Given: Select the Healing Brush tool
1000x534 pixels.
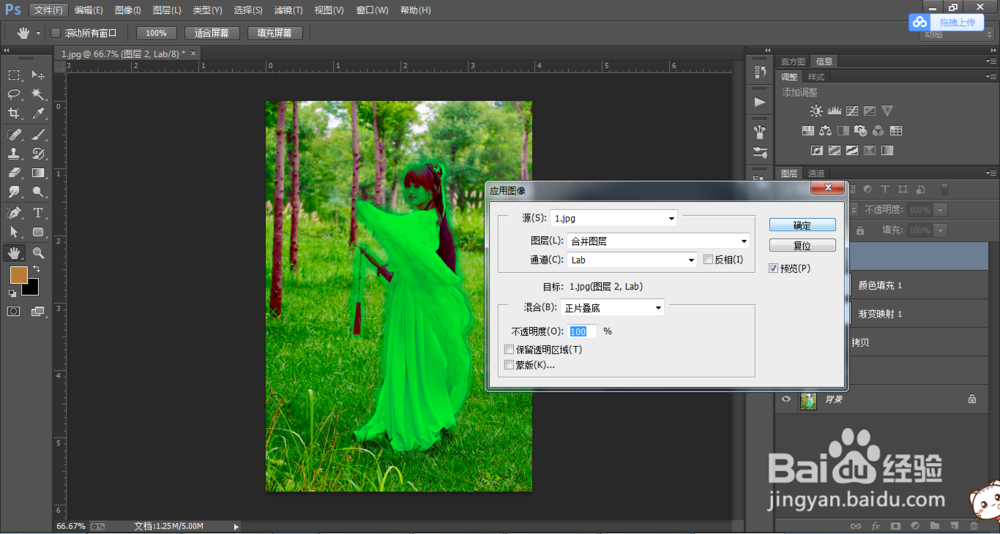Looking at the screenshot, I should tap(14, 135).
